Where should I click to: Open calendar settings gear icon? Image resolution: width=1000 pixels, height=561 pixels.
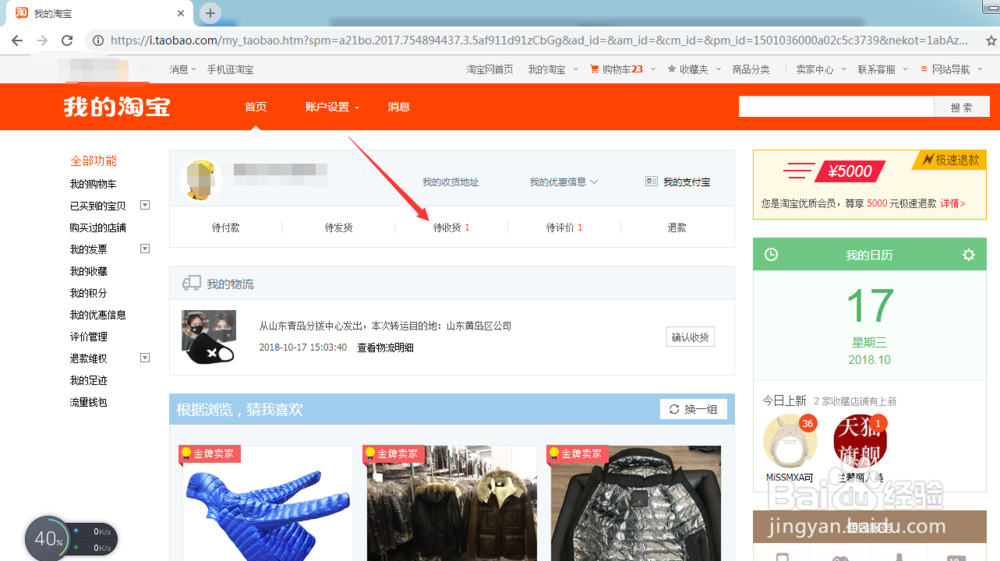pyautogui.click(x=969, y=255)
